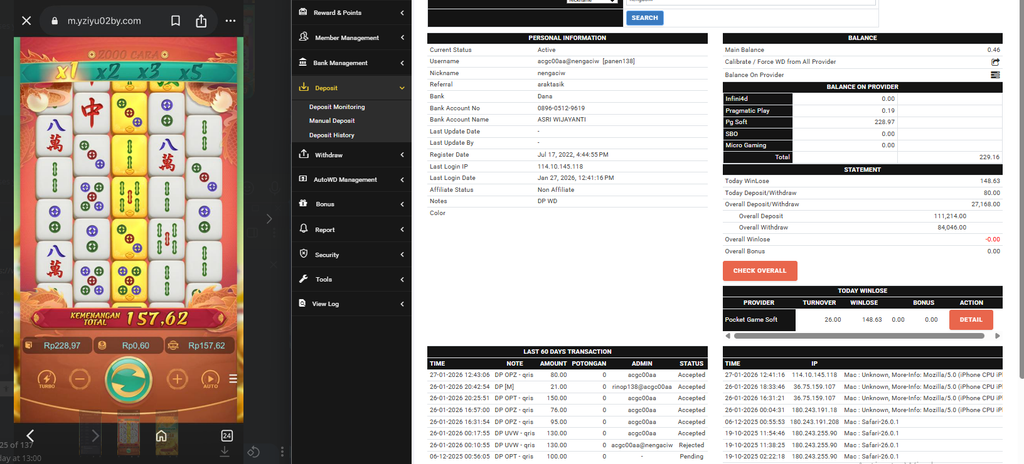The height and width of the screenshot is (464, 1024).
Task: Click referral value araktasik
Action: (552, 85)
